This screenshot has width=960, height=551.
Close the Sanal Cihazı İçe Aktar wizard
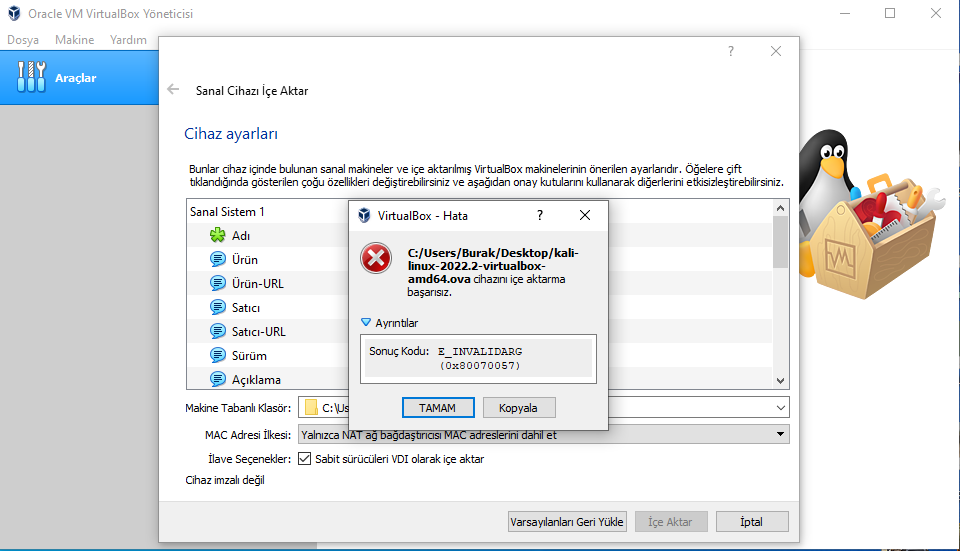pos(776,51)
